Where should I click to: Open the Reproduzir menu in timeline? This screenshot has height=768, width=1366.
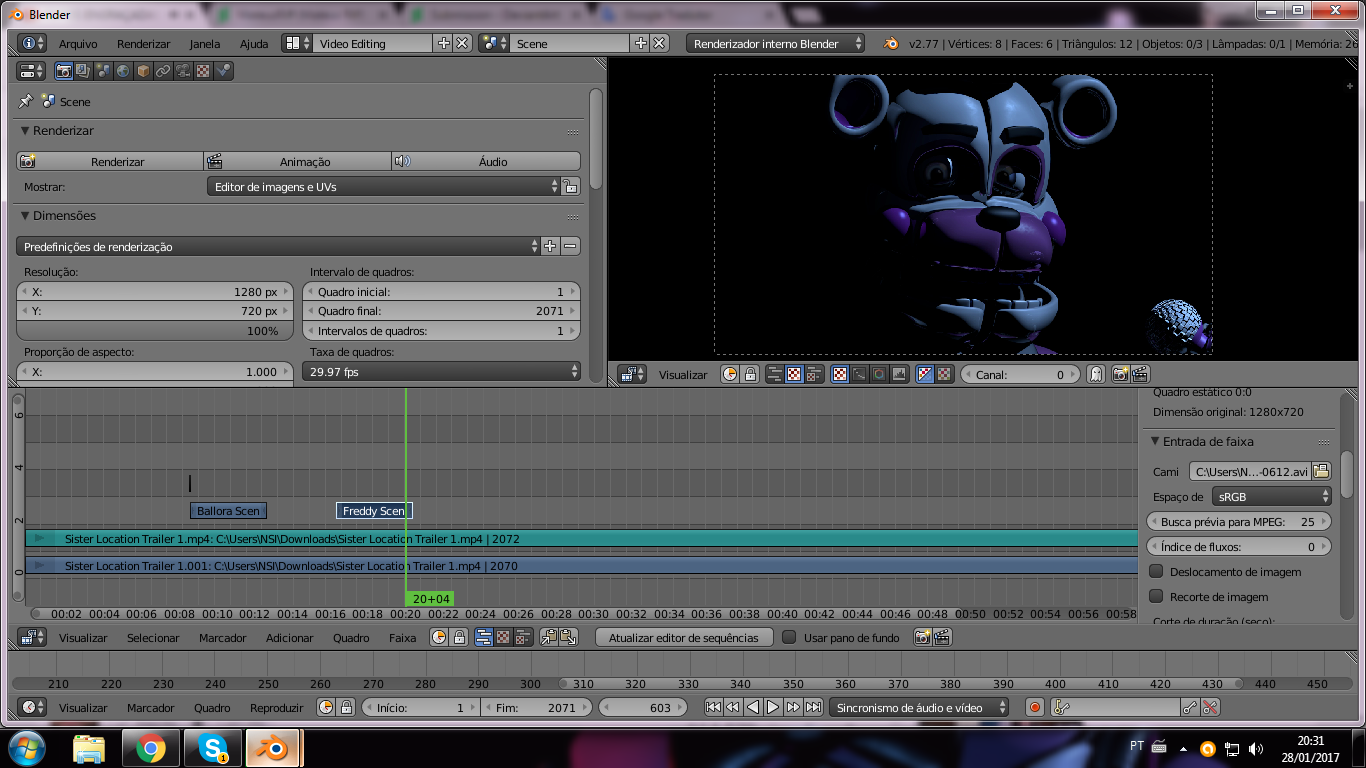(276, 708)
